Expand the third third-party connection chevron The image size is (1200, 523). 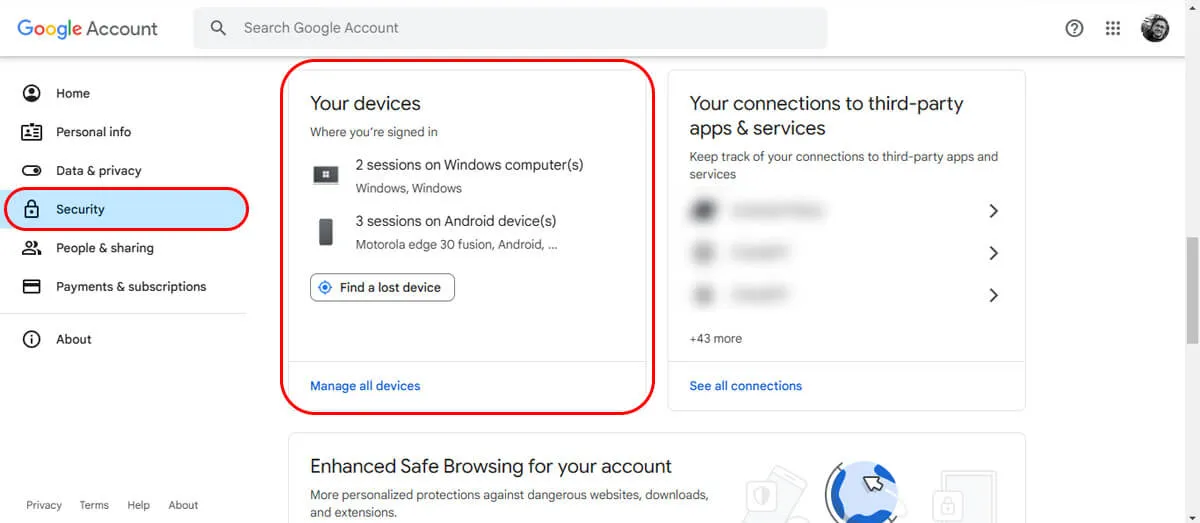point(993,295)
